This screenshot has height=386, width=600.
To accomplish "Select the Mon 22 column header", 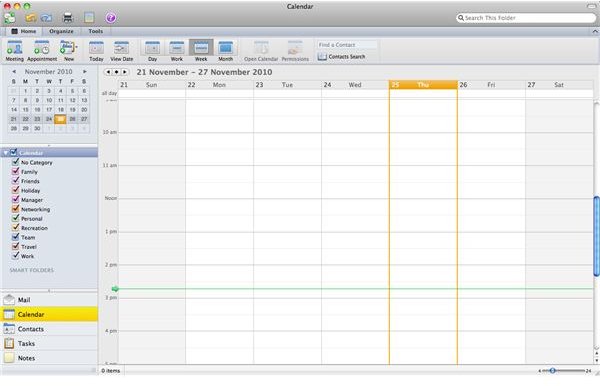I will pos(219,85).
